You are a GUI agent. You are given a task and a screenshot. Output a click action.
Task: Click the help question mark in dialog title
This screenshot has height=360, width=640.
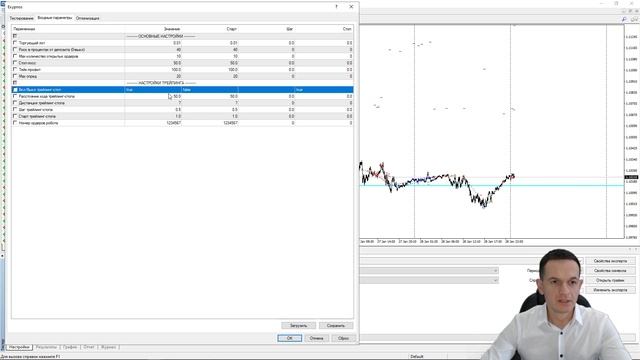click(336, 7)
